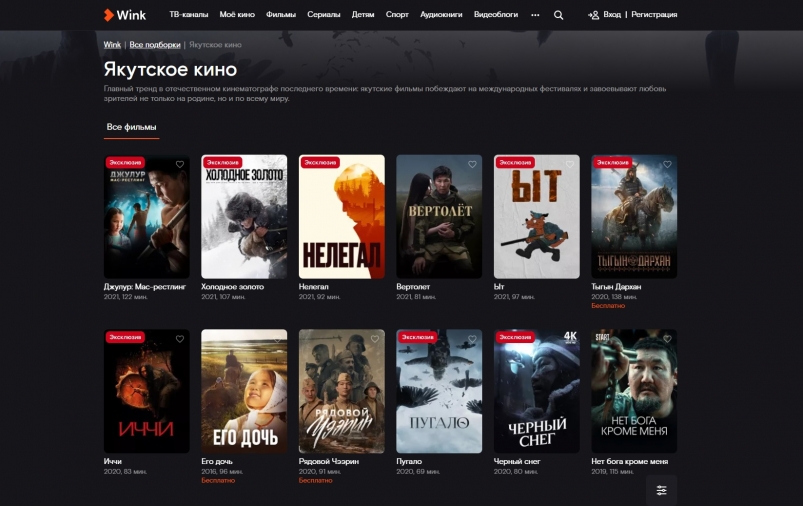Click Эксклюзив badge on Нелегал poster
Image resolution: width=803 pixels, height=506 pixels.
point(320,162)
